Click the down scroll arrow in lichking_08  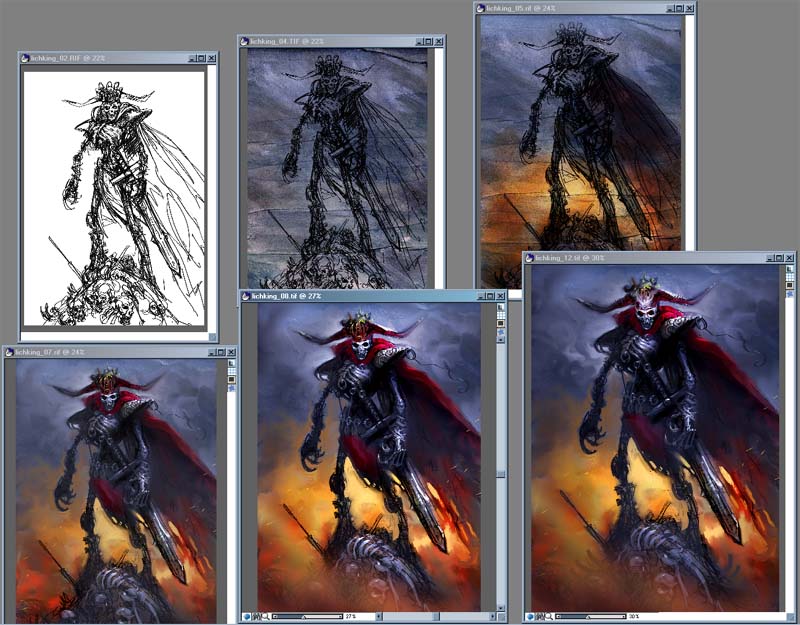pyautogui.click(x=501, y=608)
